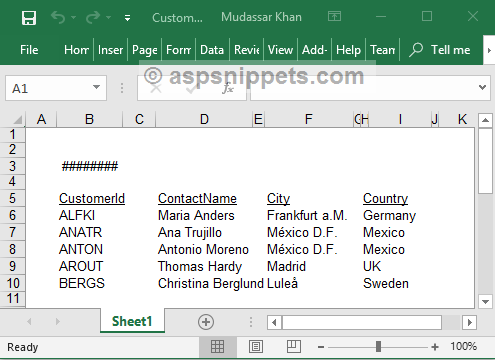The width and height of the screenshot is (495, 360).
Task: Click inside the formula bar input
Action: pyautogui.click(x=363, y=88)
